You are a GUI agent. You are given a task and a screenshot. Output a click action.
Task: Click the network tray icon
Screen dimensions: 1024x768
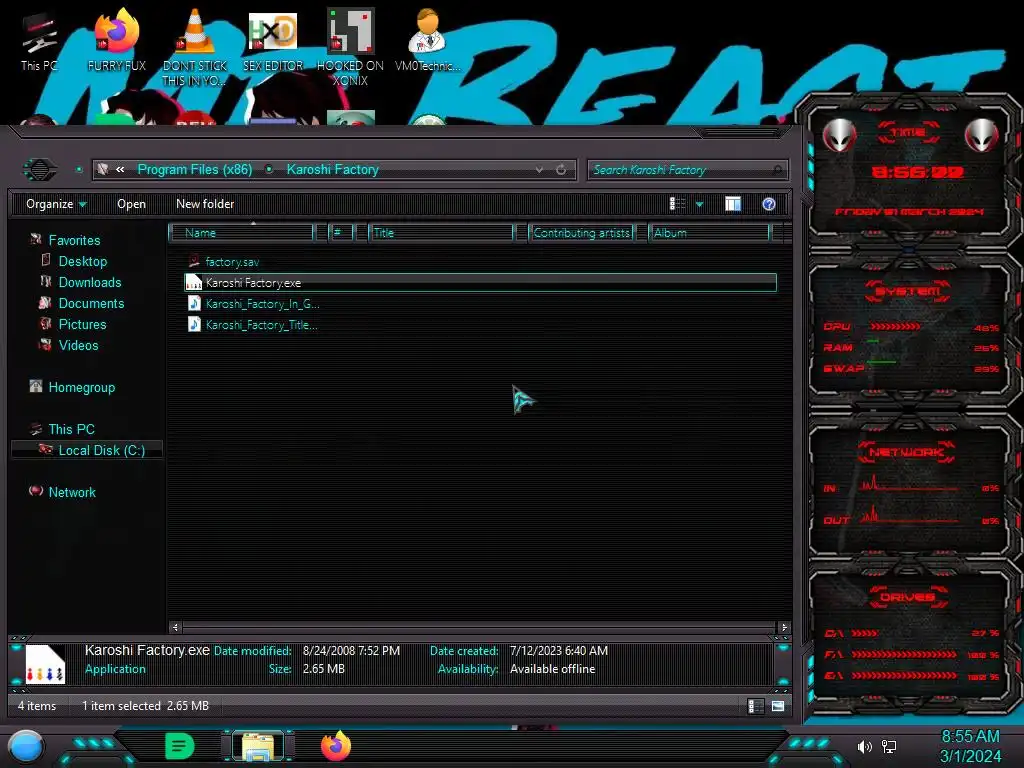point(889,746)
